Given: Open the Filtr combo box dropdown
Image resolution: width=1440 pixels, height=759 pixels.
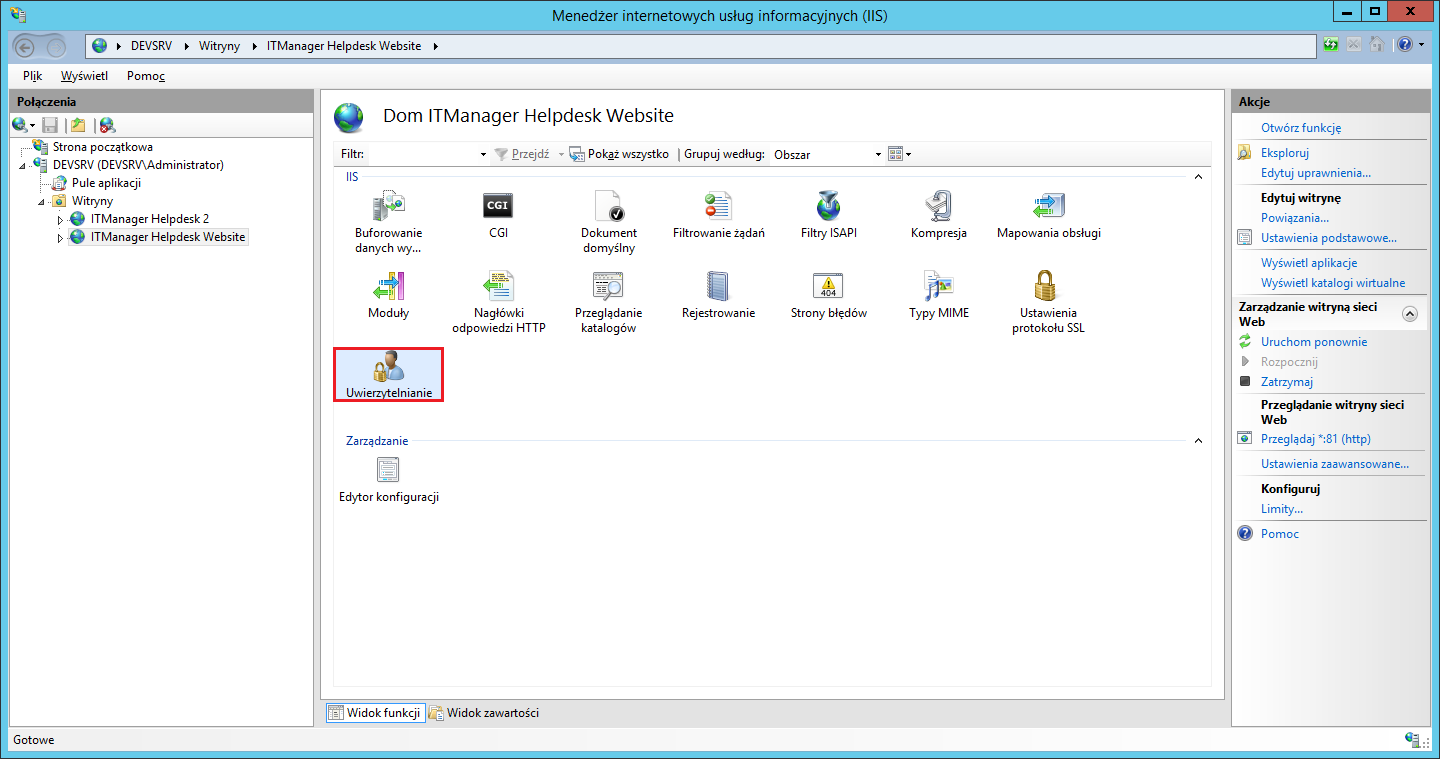Looking at the screenshot, I should click(483, 154).
